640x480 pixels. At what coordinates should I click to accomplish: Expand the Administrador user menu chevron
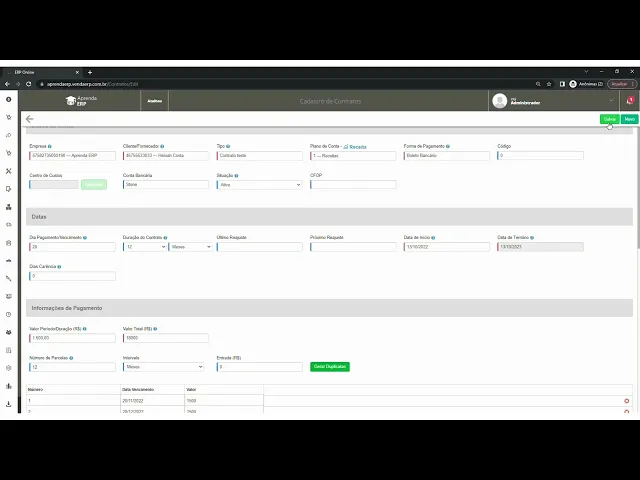pos(611,100)
